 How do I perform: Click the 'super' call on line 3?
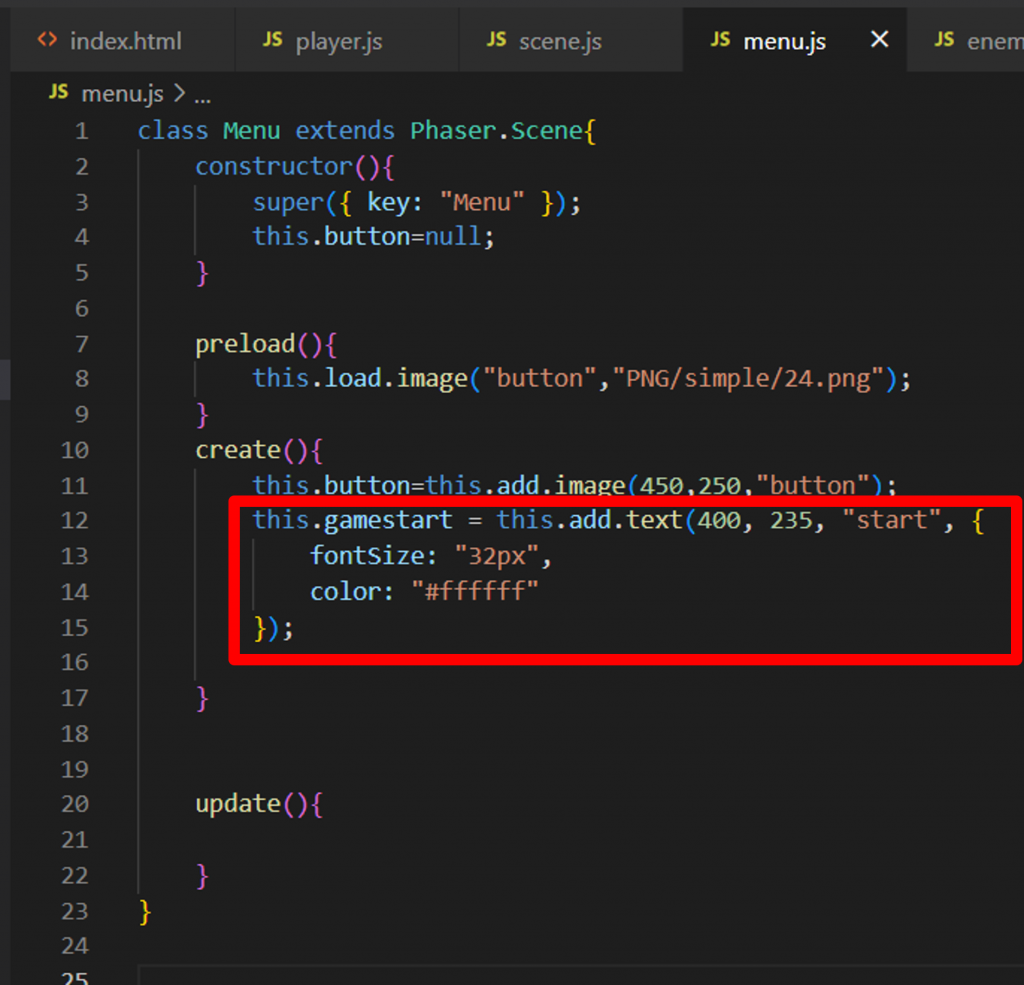289,202
